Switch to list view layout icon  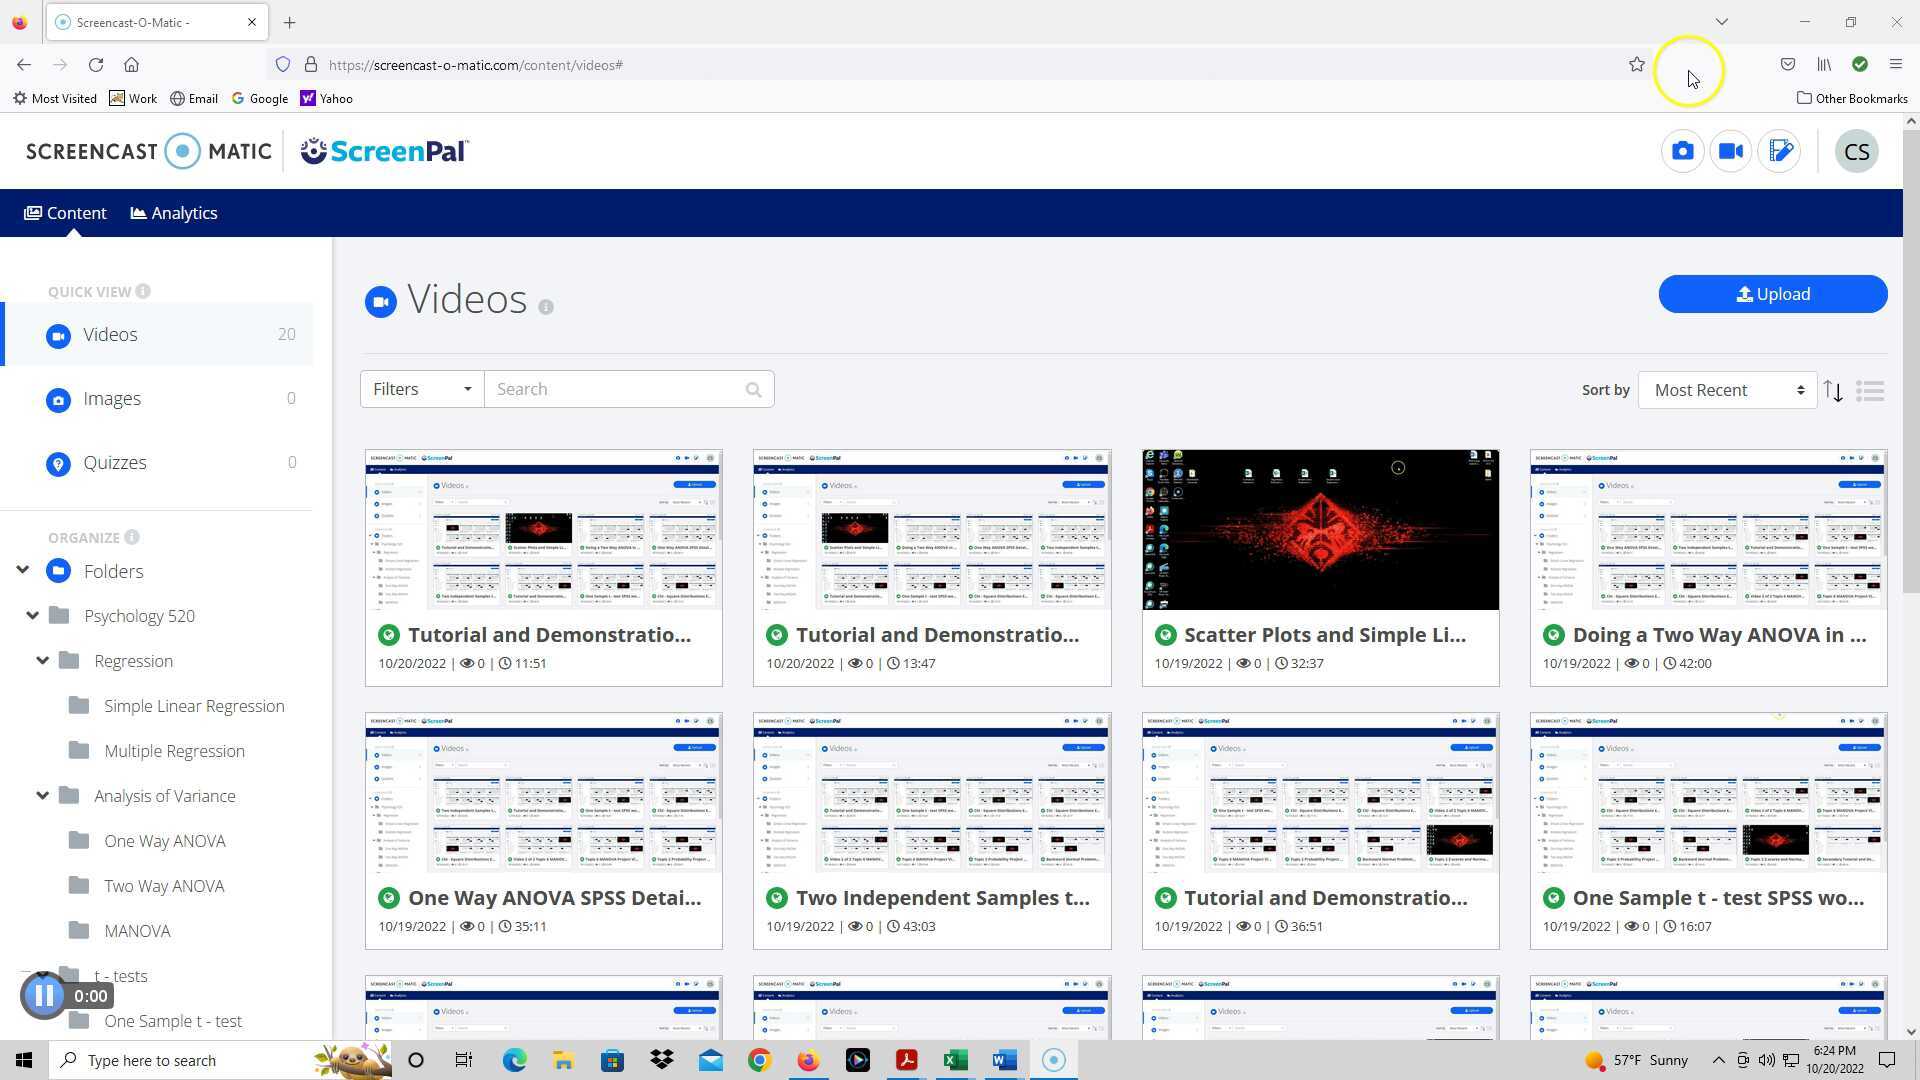tap(1869, 391)
